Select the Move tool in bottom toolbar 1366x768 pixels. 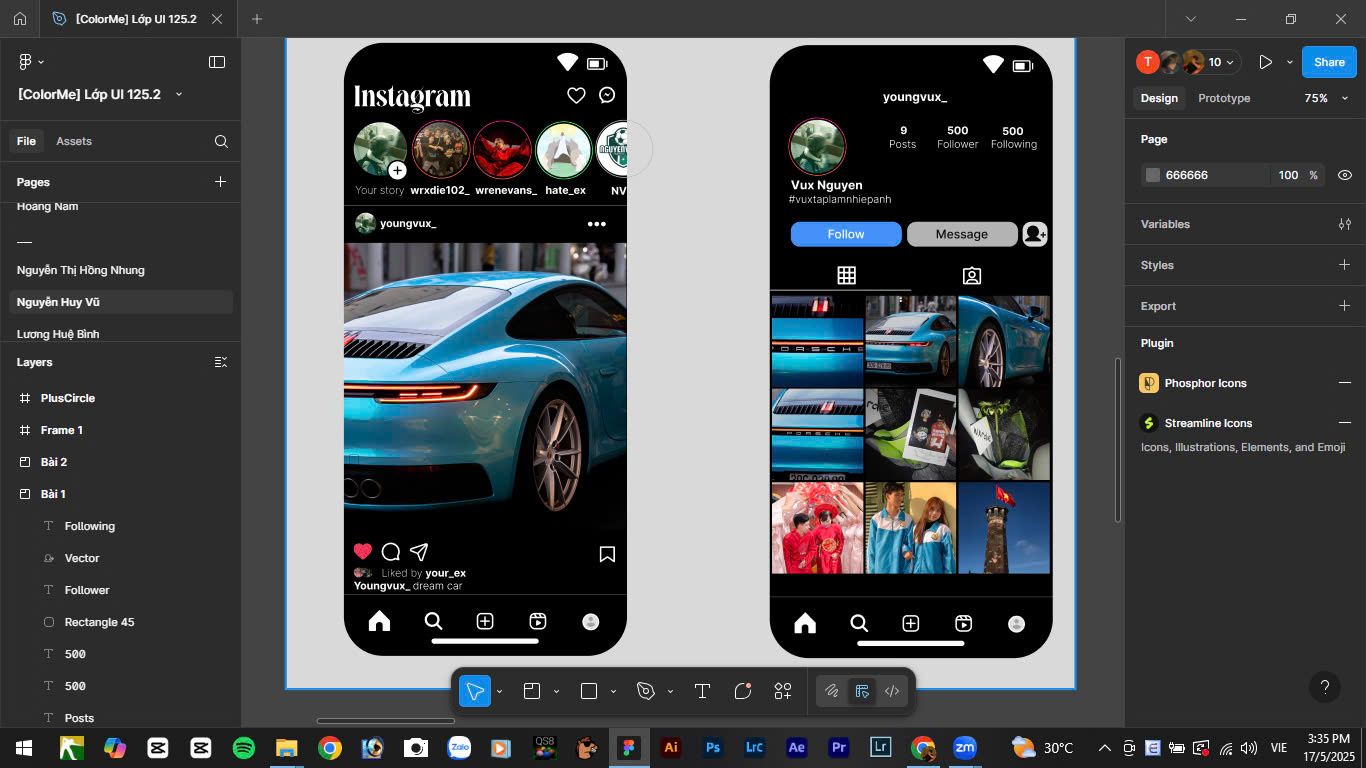[475, 691]
